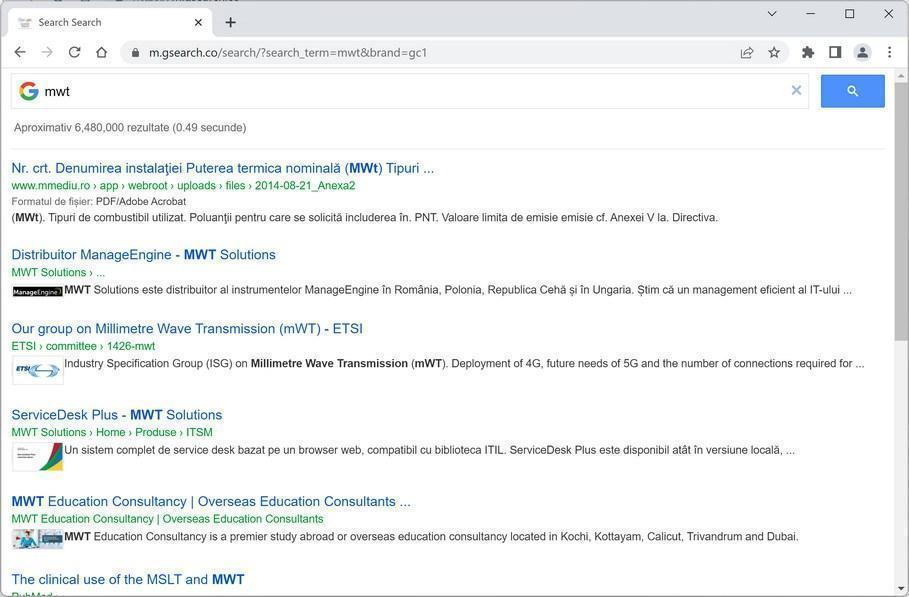Screen dimensions: 909x597
Task: Click the ETSI logo thumbnail
Action: (38, 370)
